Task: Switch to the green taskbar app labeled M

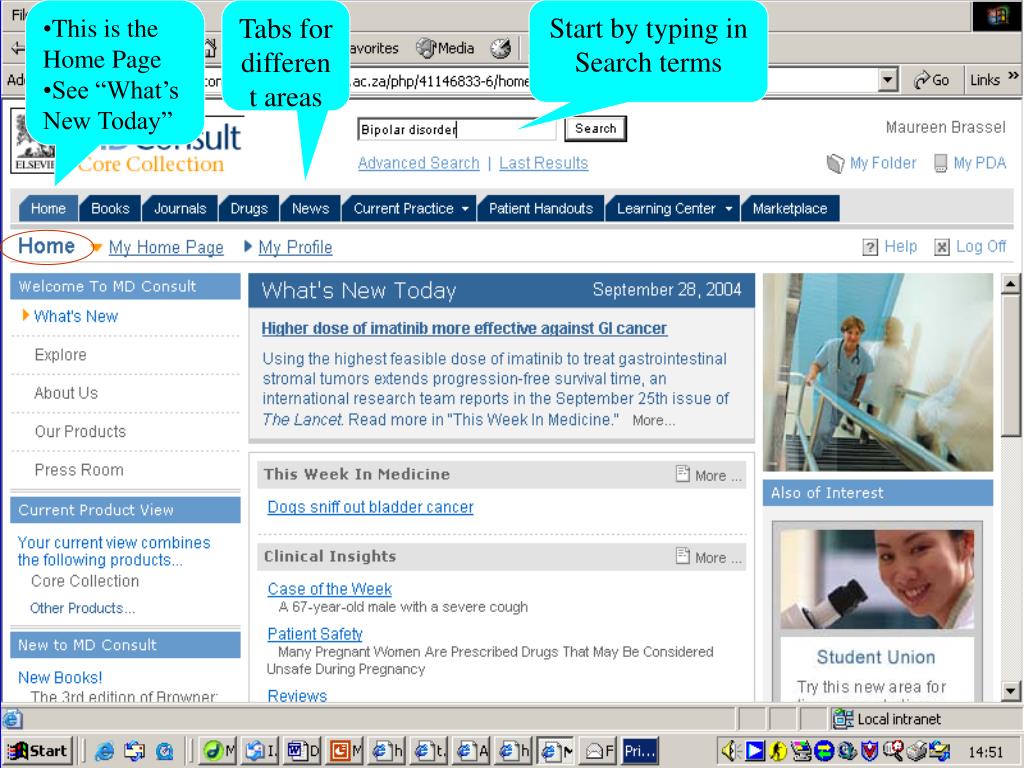Action: 219,751
